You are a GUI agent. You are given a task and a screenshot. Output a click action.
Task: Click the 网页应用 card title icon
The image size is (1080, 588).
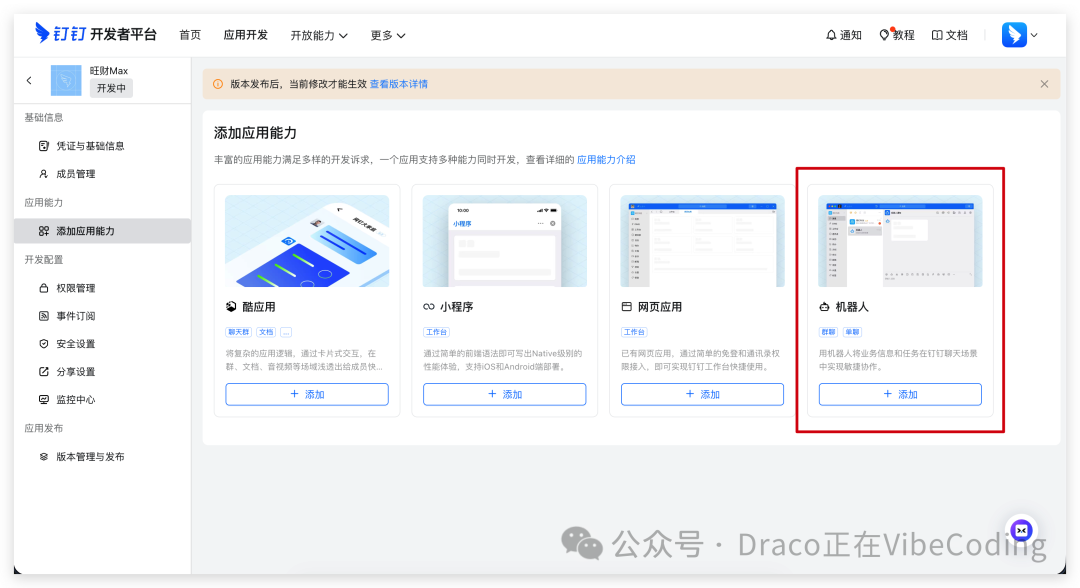click(626, 307)
